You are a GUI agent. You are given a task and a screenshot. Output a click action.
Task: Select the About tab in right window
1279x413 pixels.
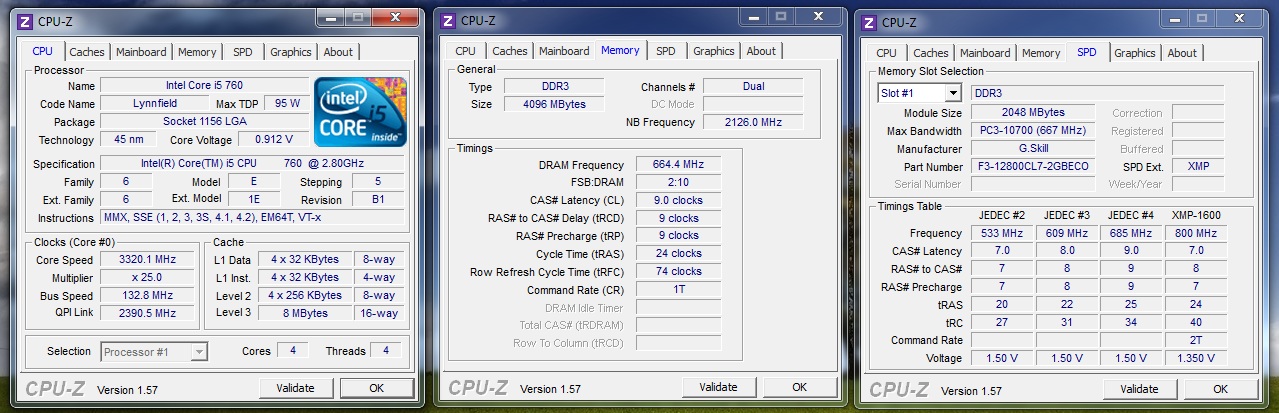pyautogui.click(x=1182, y=53)
